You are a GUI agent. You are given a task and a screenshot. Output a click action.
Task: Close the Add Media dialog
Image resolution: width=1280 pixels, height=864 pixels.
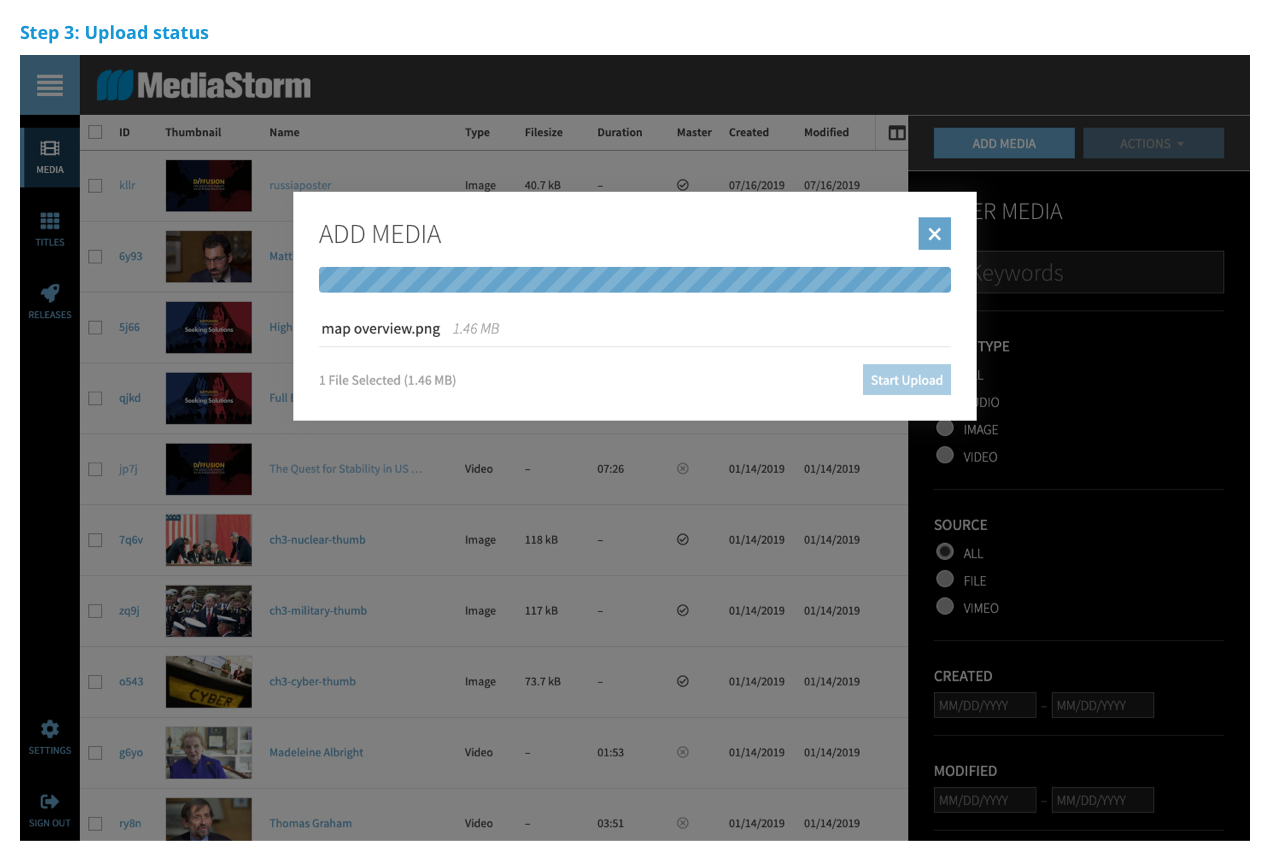click(x=934, y=234)
